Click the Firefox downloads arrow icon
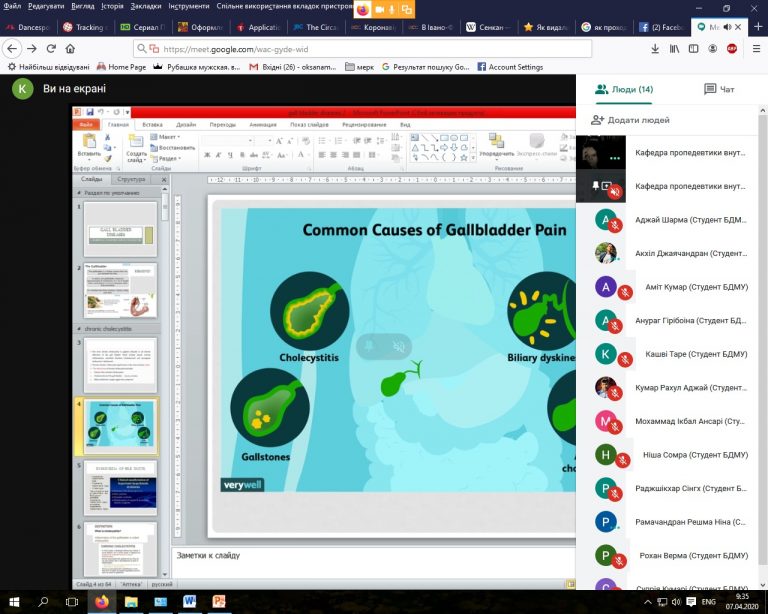 coord(655,48)
